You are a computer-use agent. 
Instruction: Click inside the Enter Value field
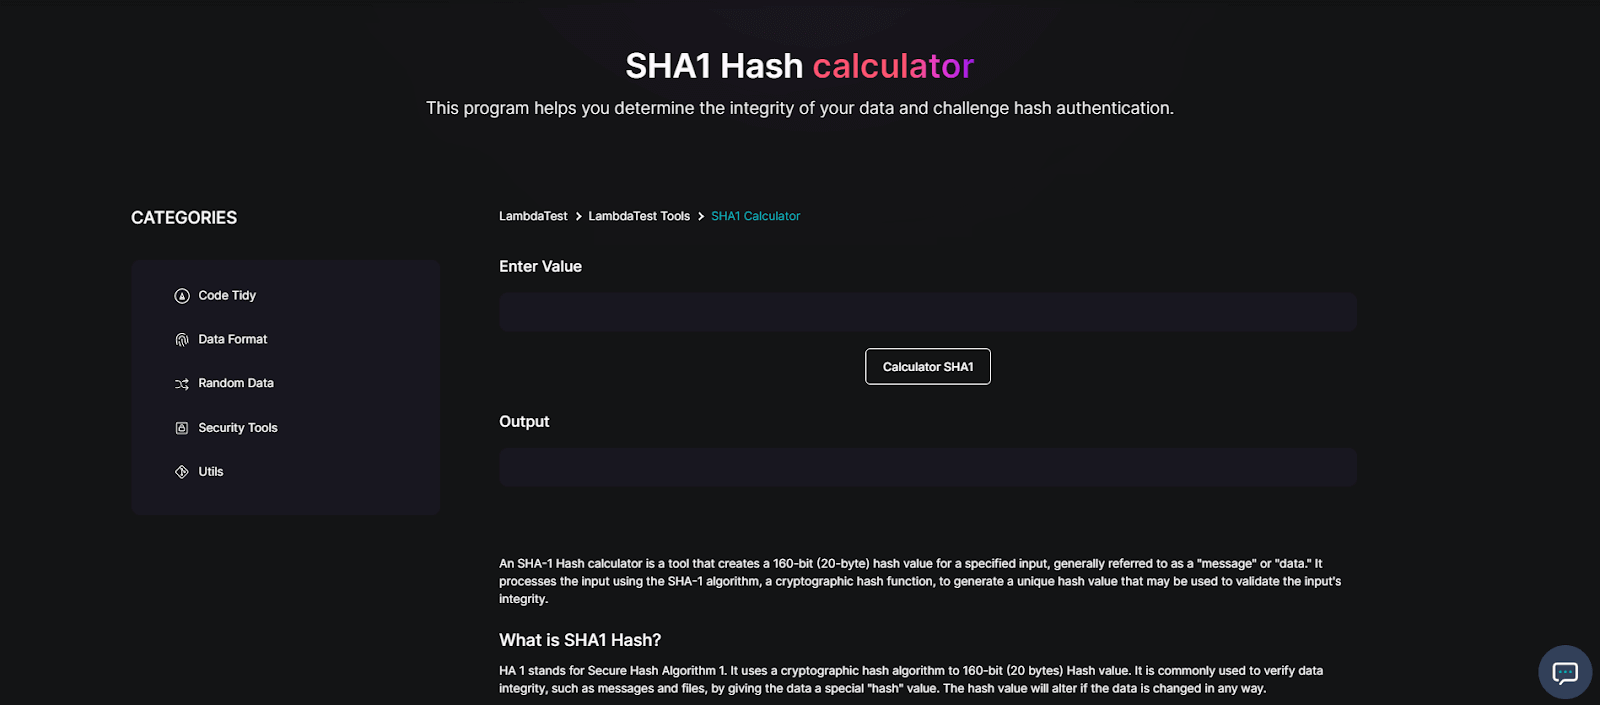(927, 311)
